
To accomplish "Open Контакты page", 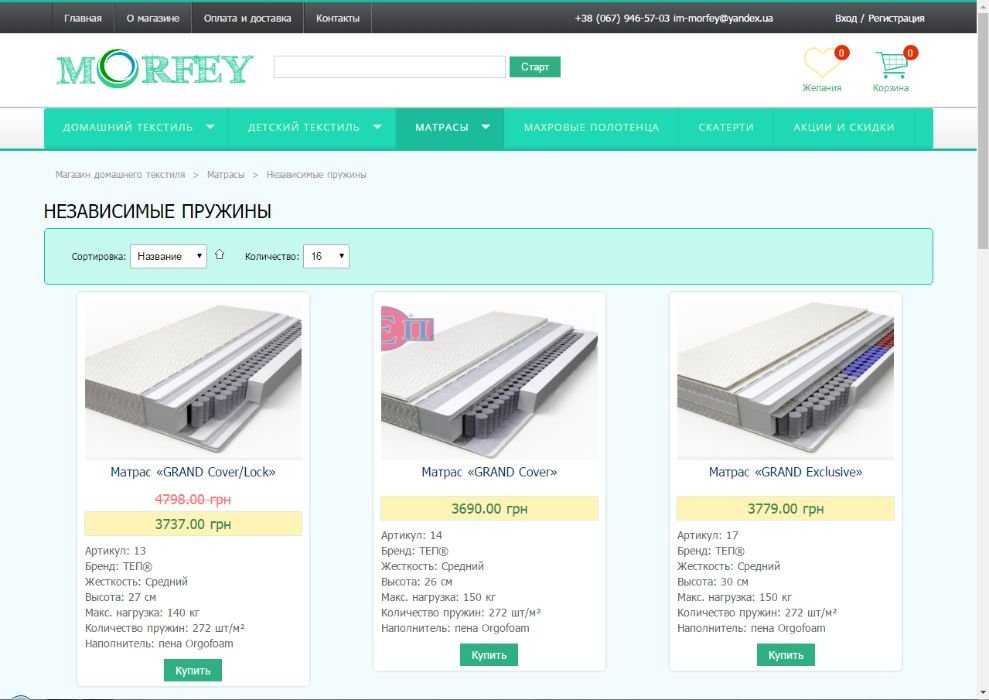I will (x=337, y=18).
